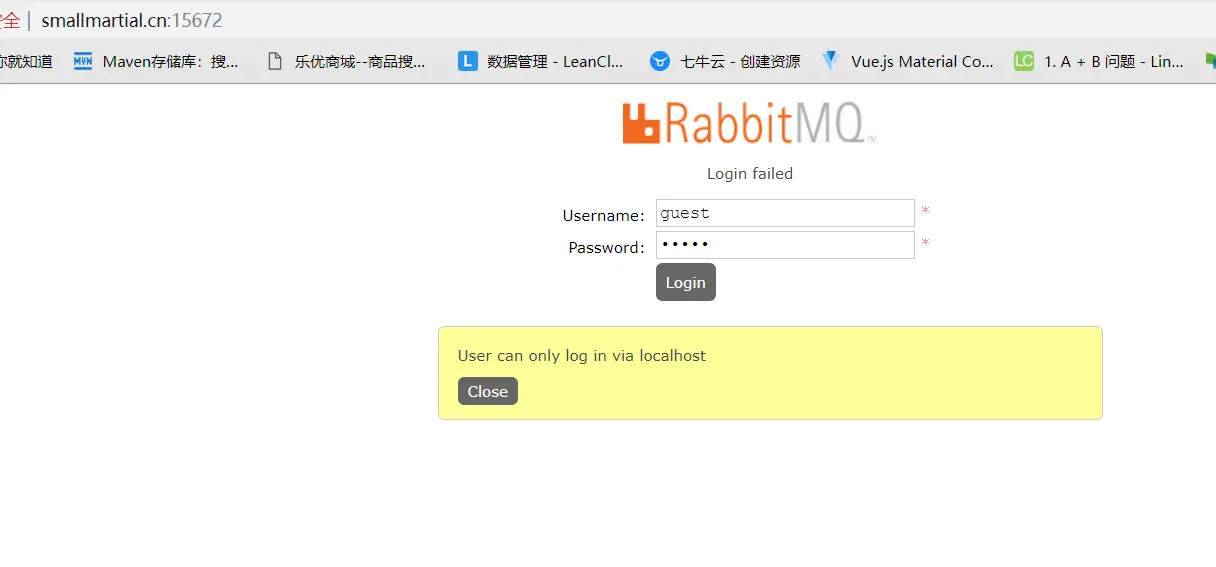Open the LintCode A + B 问题 bookmark icon
This screenshot has width=1216, height=567.
click(1024, 61)
